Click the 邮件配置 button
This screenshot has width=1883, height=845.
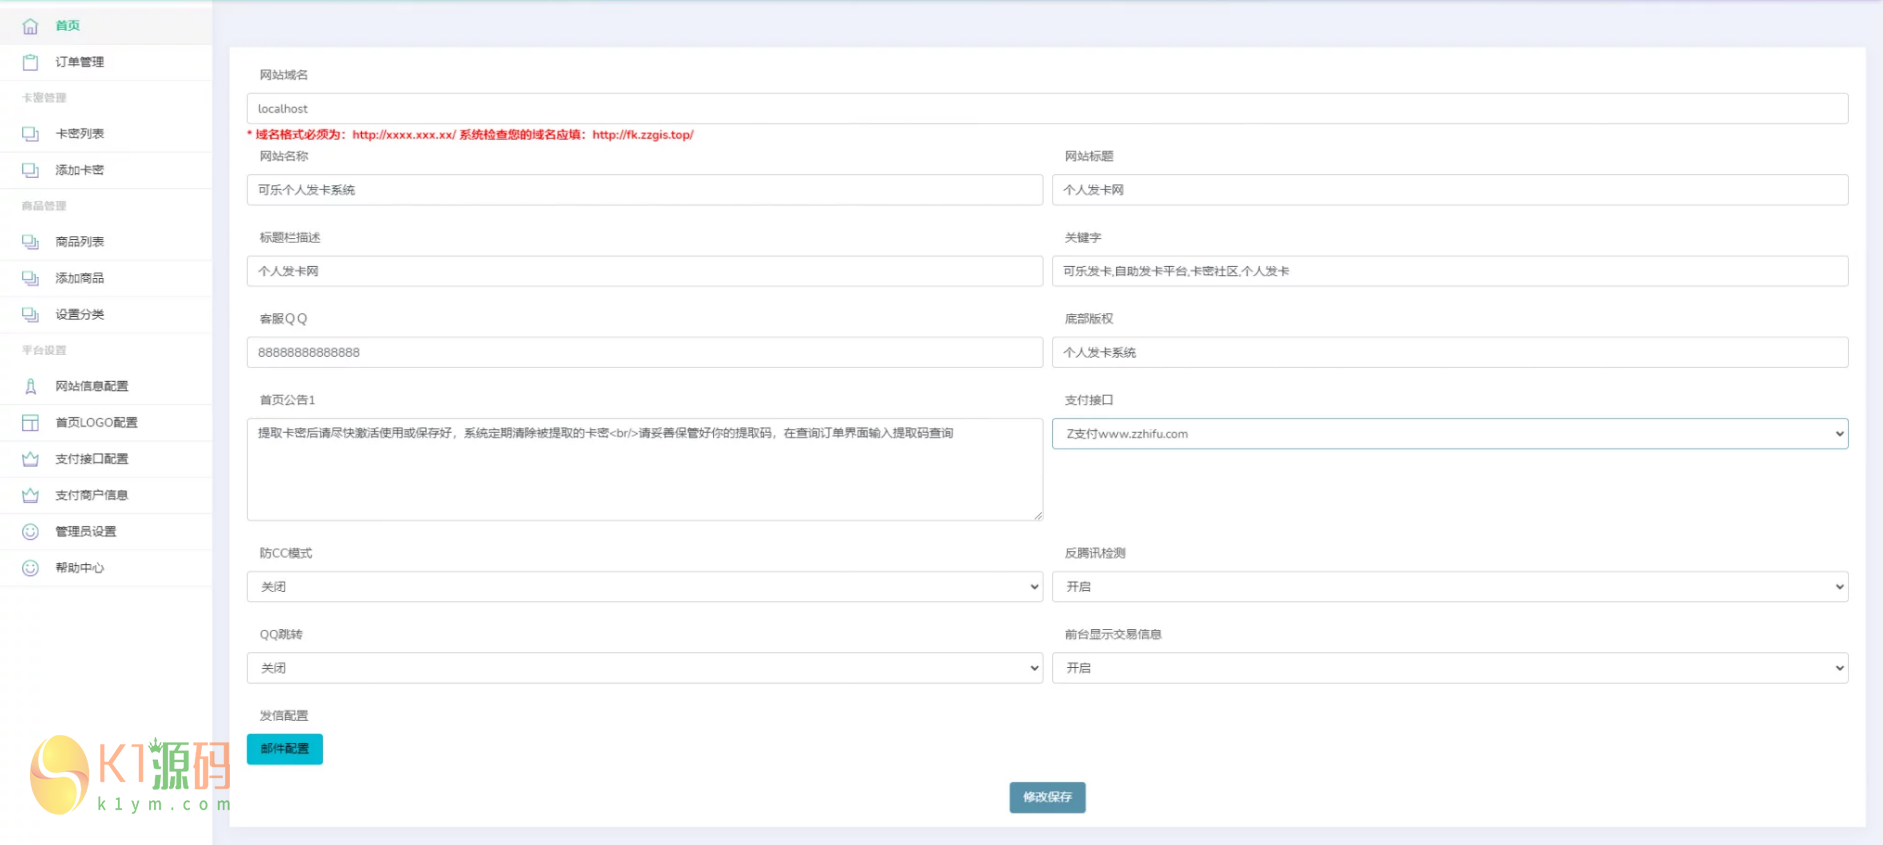point(285,749)
